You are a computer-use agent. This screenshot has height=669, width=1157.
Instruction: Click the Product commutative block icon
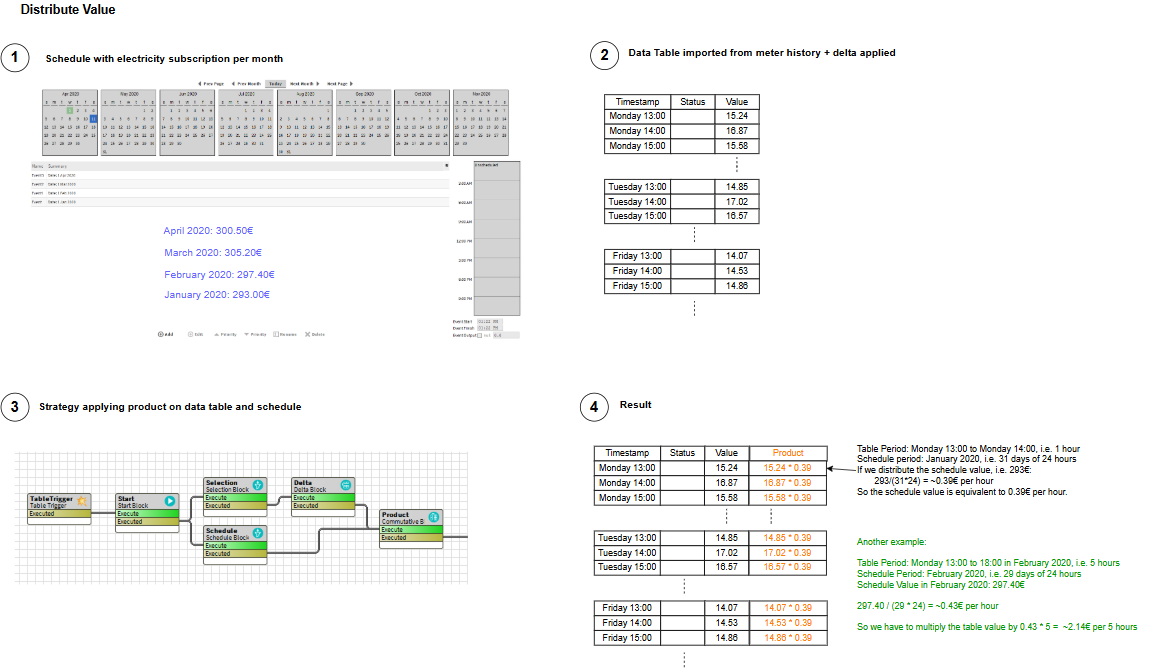(434, 516)
